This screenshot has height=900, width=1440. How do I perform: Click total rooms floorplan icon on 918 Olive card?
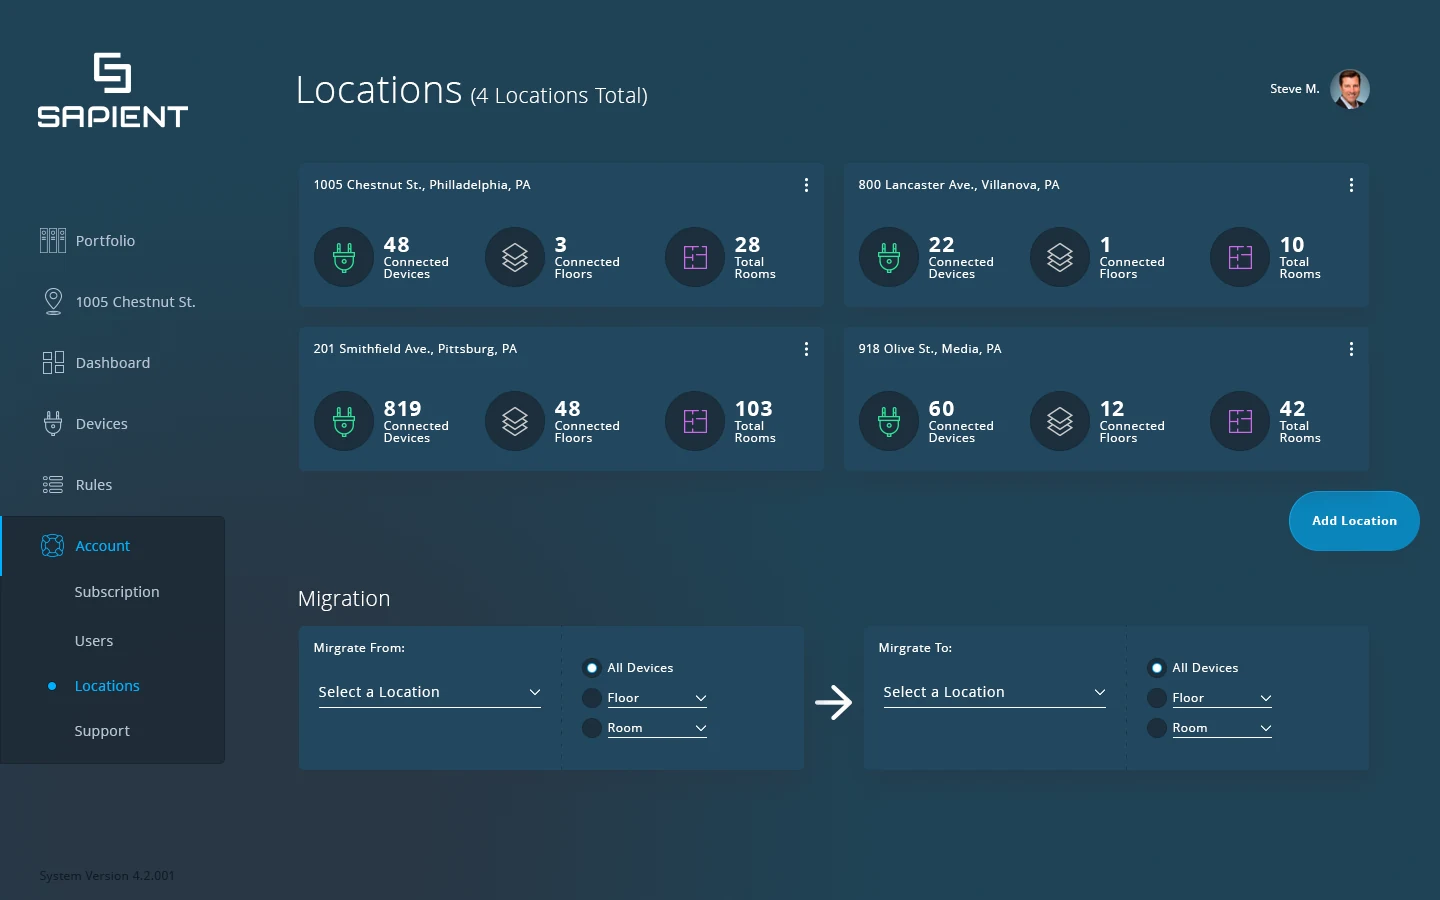click(x=1240, y=421)
